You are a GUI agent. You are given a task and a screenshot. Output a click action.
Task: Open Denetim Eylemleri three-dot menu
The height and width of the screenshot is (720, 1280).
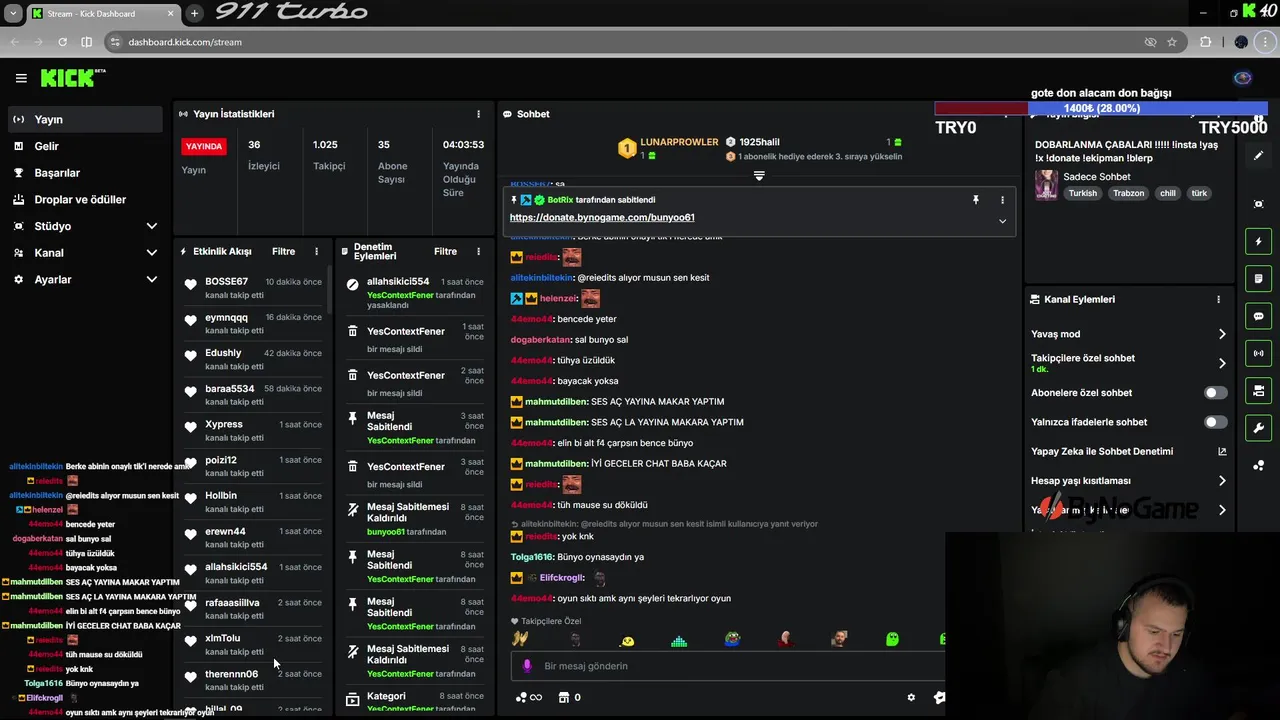(x=478, y=252)
